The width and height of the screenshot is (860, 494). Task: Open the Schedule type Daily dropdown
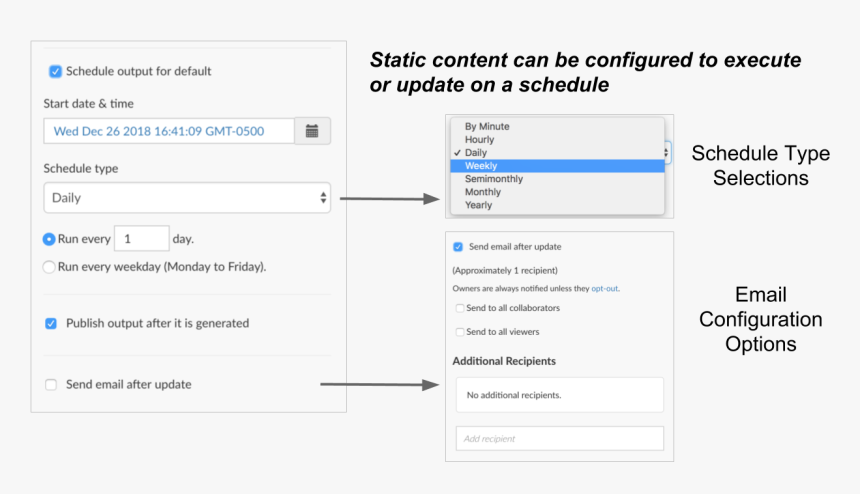[187, 198]
